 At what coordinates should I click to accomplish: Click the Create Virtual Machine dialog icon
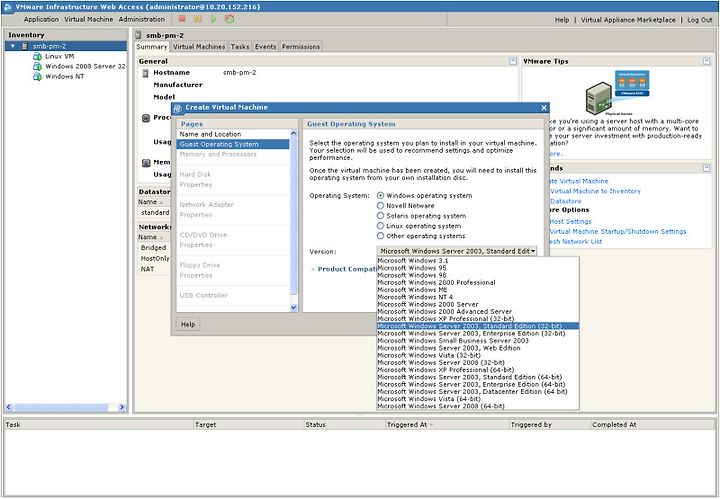point(178,108)
